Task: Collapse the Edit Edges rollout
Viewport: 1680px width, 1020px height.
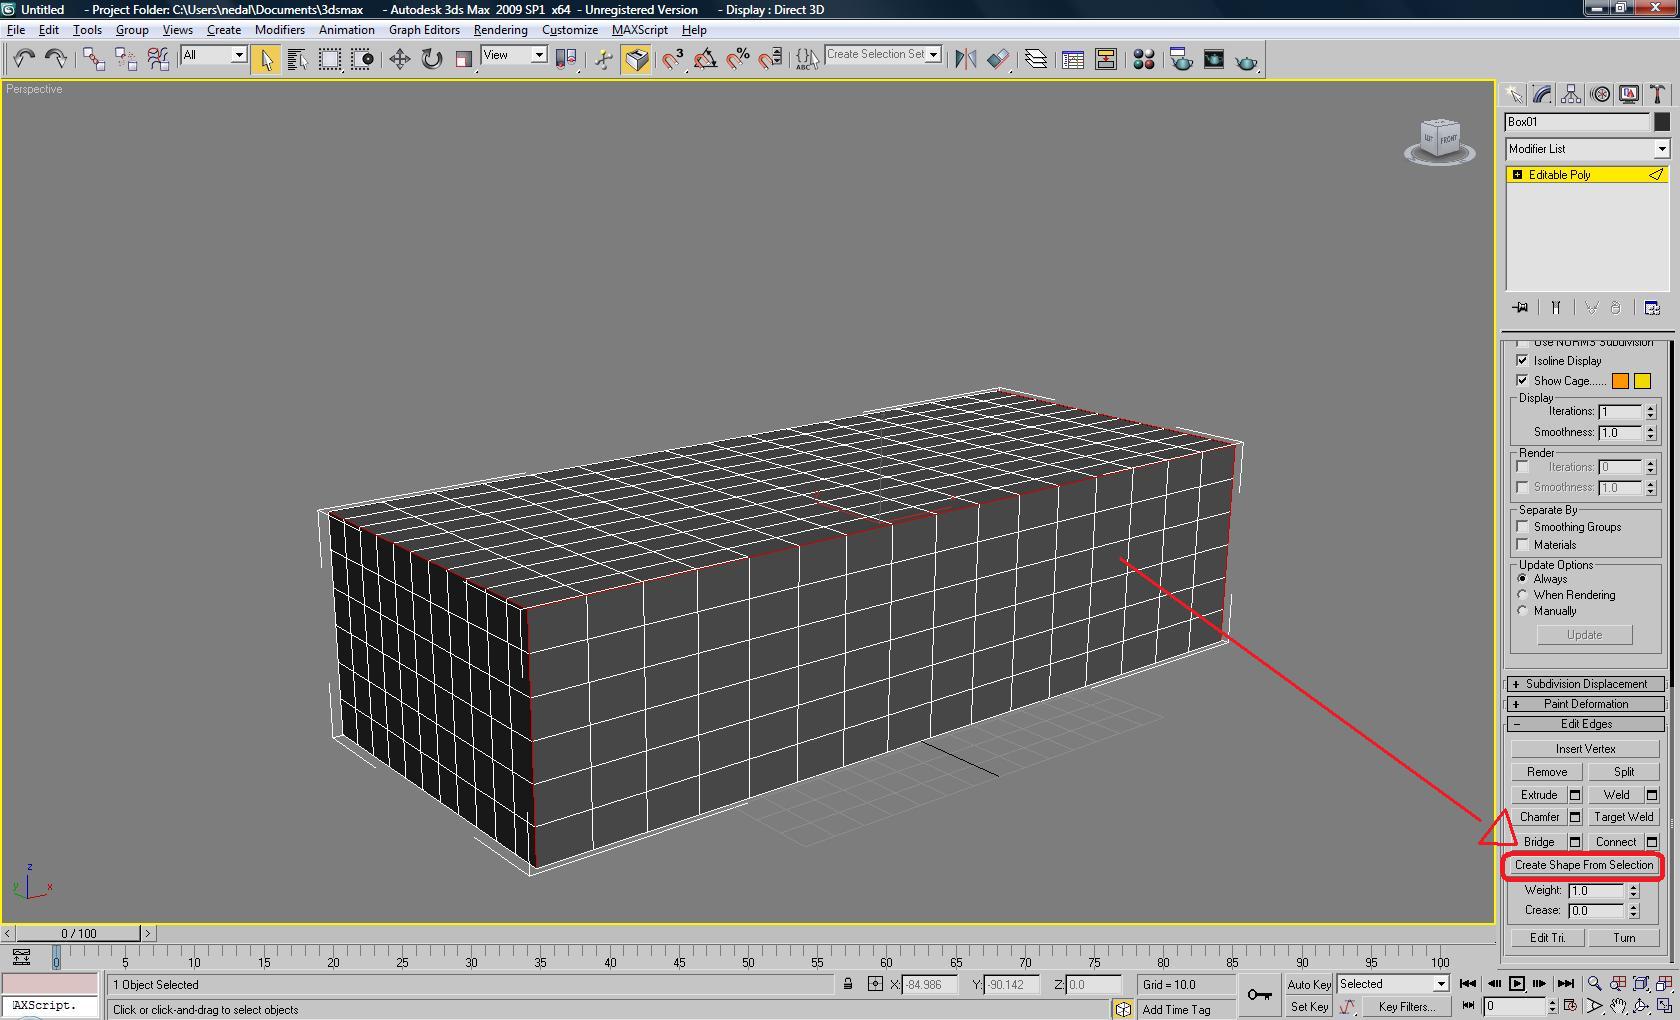Action: tap(1585, 724)
